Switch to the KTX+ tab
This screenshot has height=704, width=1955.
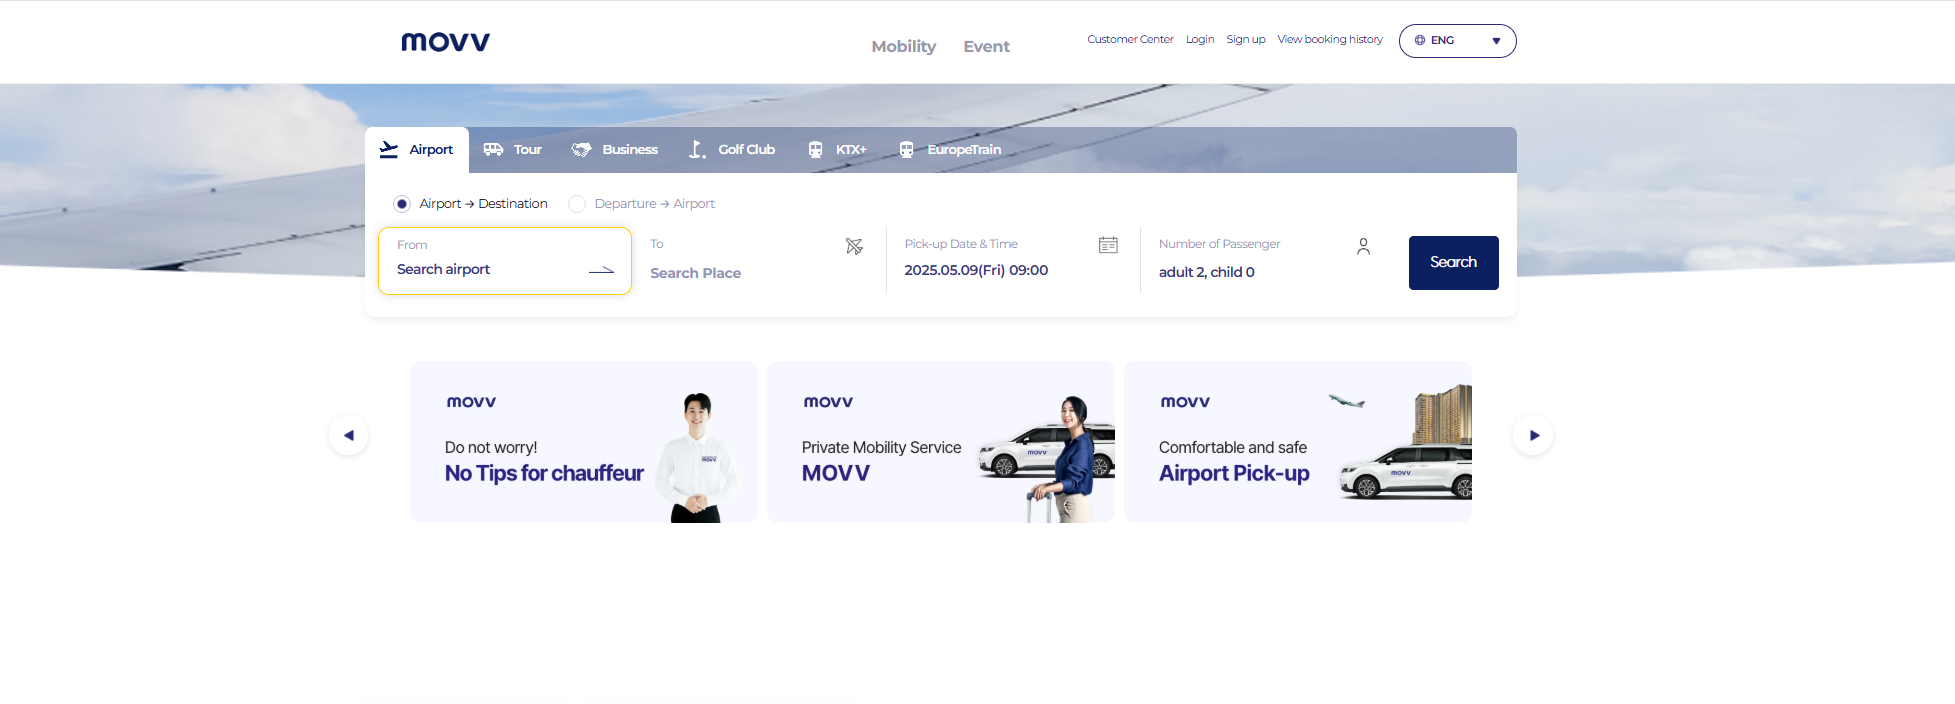tap(838, 150)
